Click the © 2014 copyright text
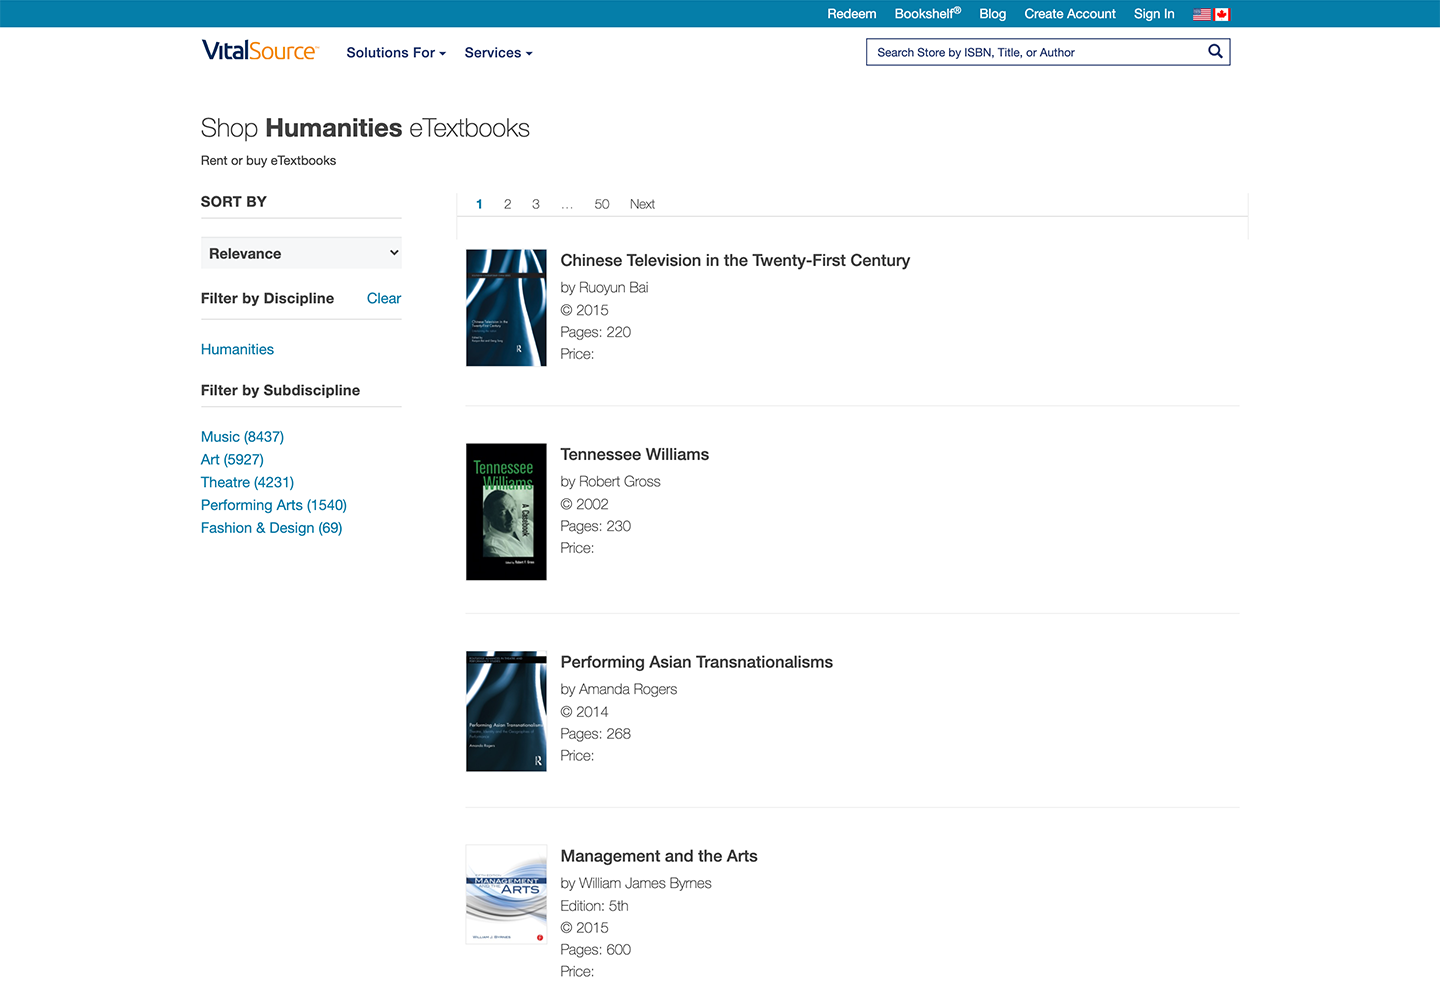 click(584, 712)
